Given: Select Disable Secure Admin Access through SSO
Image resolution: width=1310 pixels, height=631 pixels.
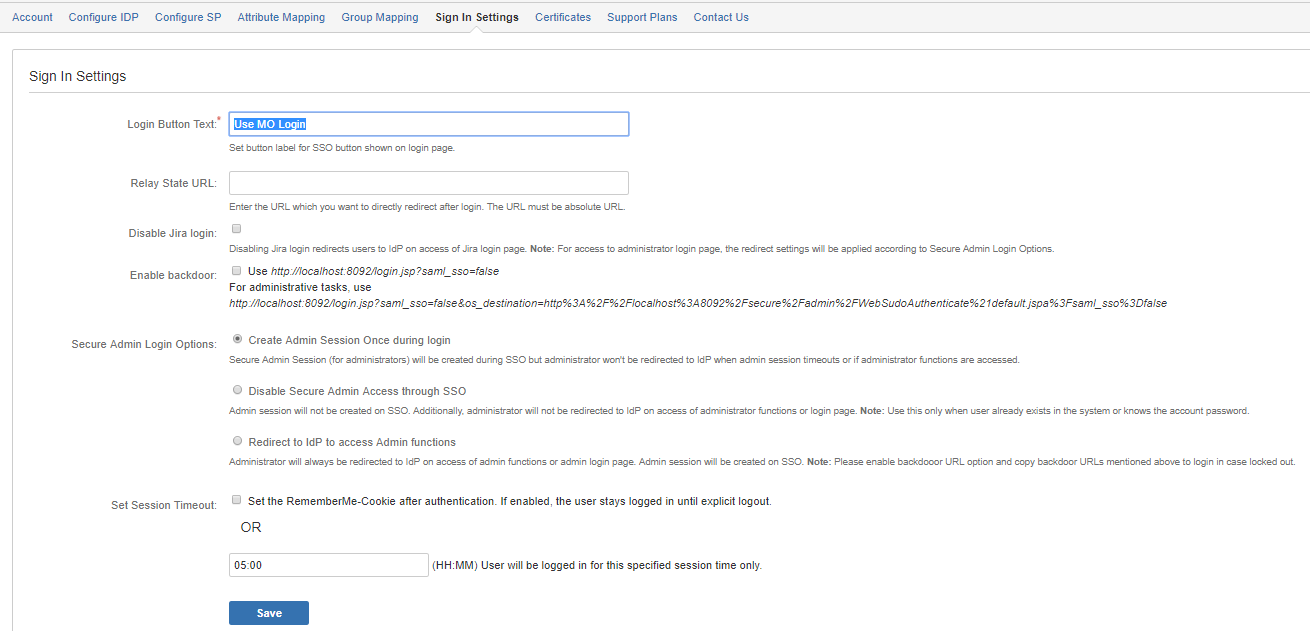Looking at the screenshot, I should (237, 390).
